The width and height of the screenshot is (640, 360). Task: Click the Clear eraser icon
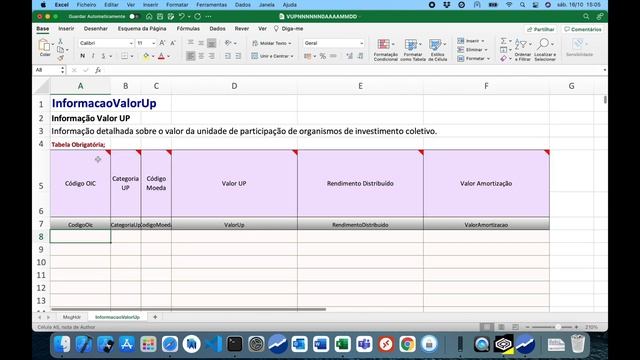pos(504,58)
